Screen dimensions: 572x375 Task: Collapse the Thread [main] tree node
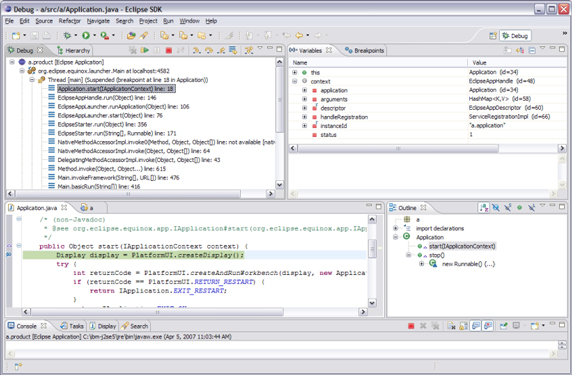32,80
